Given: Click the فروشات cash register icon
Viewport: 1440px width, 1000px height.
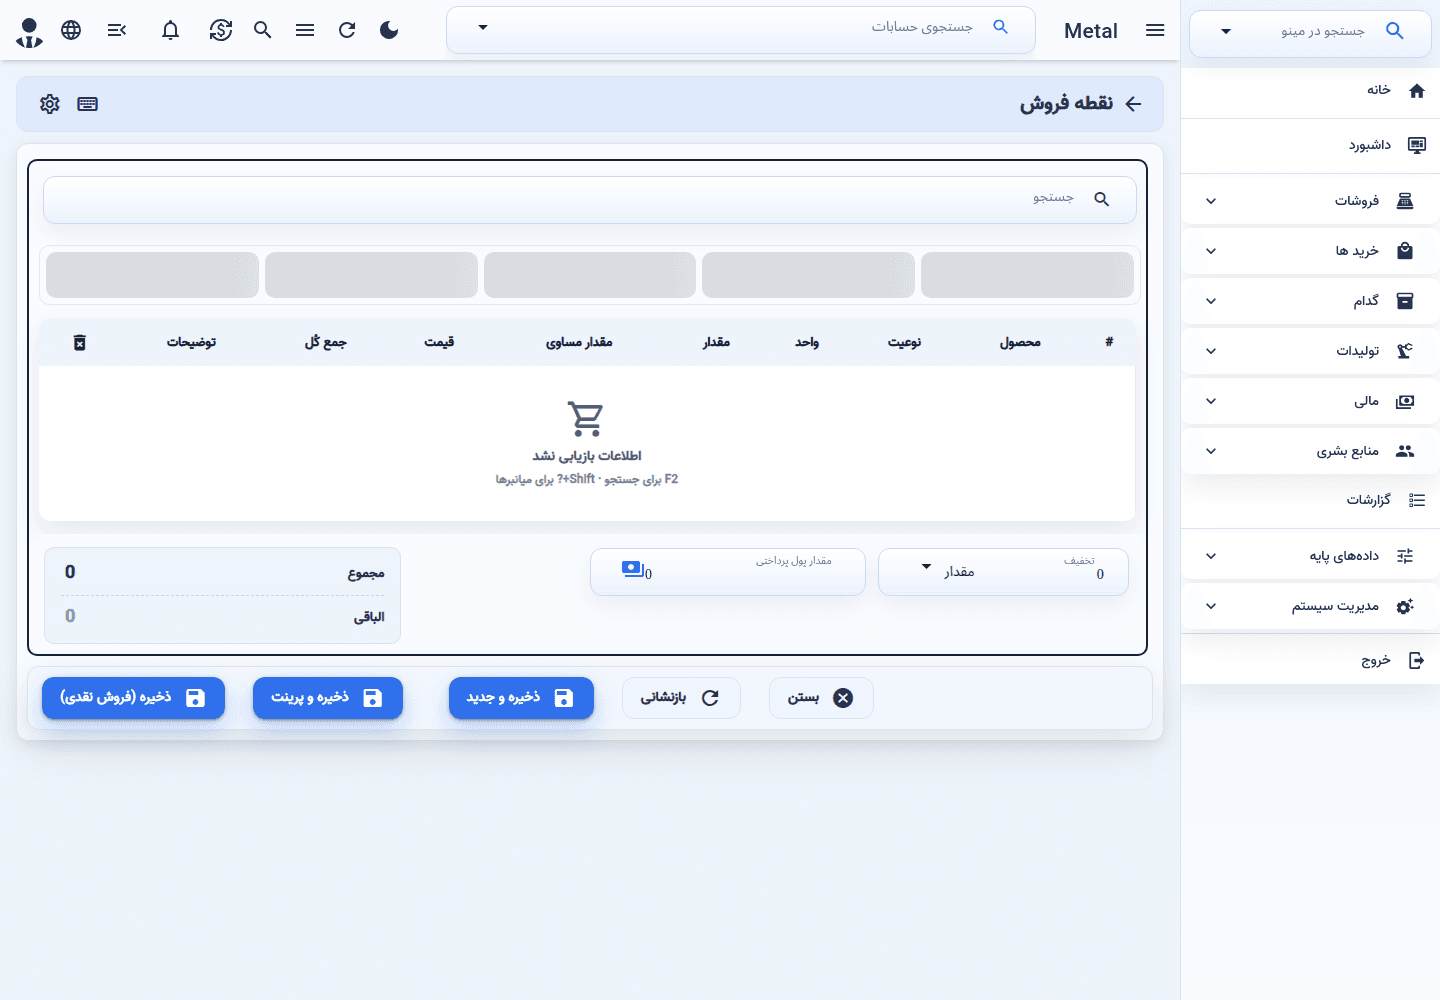Looking at the screenshot, I should point(1405,201).
